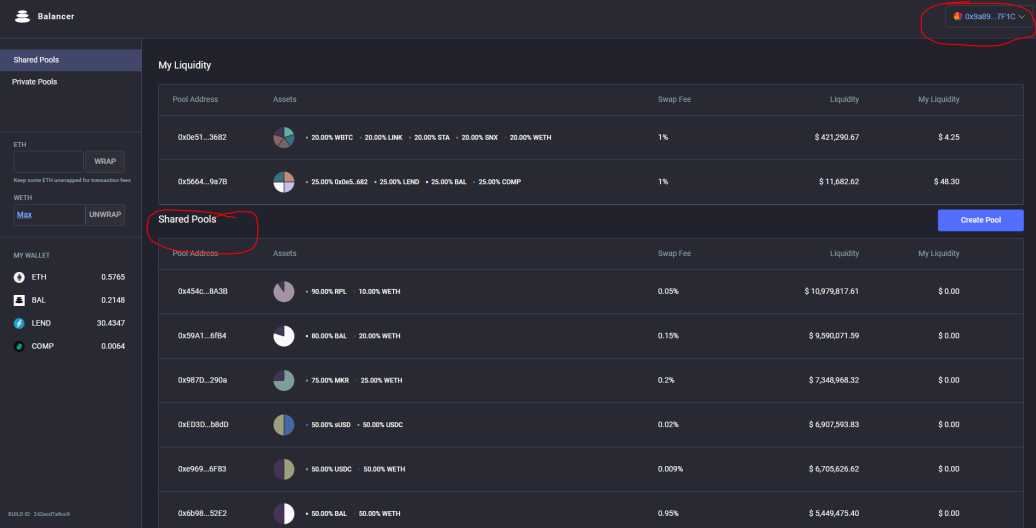Open the wallet account dropdown 0x9a89...7F1C
The height and width of the screenshot is (528, 1036).
[x=988, y=17]
